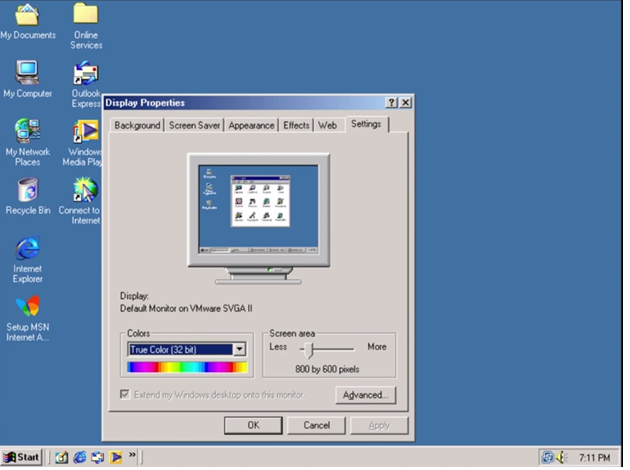This screenshot has width=630, height=470.
Task: Click the volume speaker icon in system tray
Action: [x=561, y=457]
